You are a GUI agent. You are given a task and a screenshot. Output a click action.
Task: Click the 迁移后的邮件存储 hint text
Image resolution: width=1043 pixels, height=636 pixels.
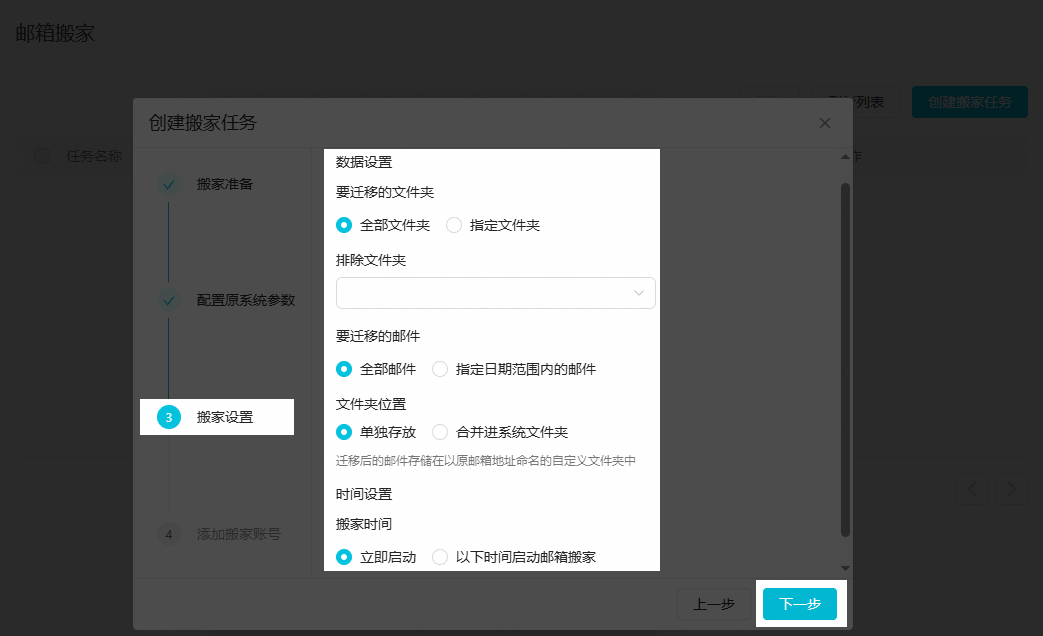pyautogui.click(x=486, y=460)
